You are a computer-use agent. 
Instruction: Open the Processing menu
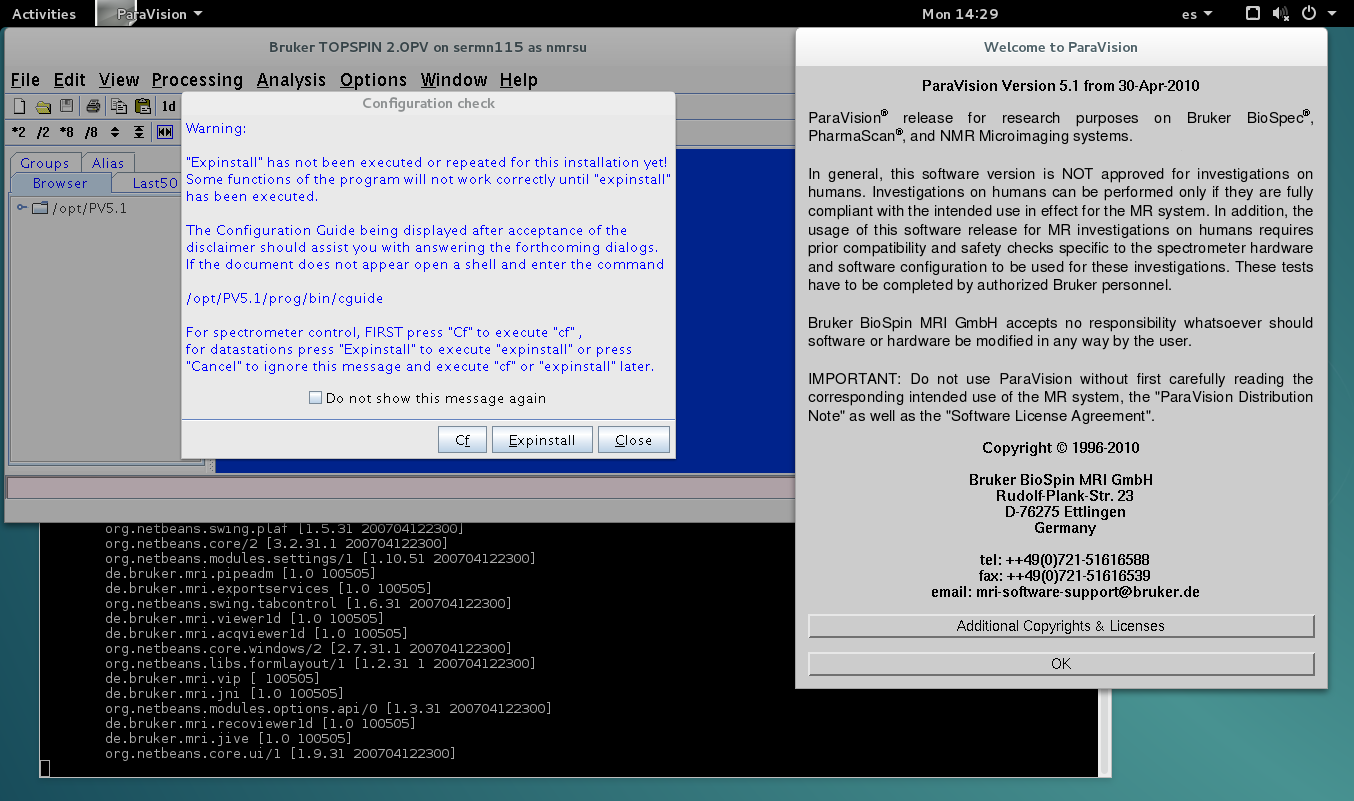tap(197, 80)
